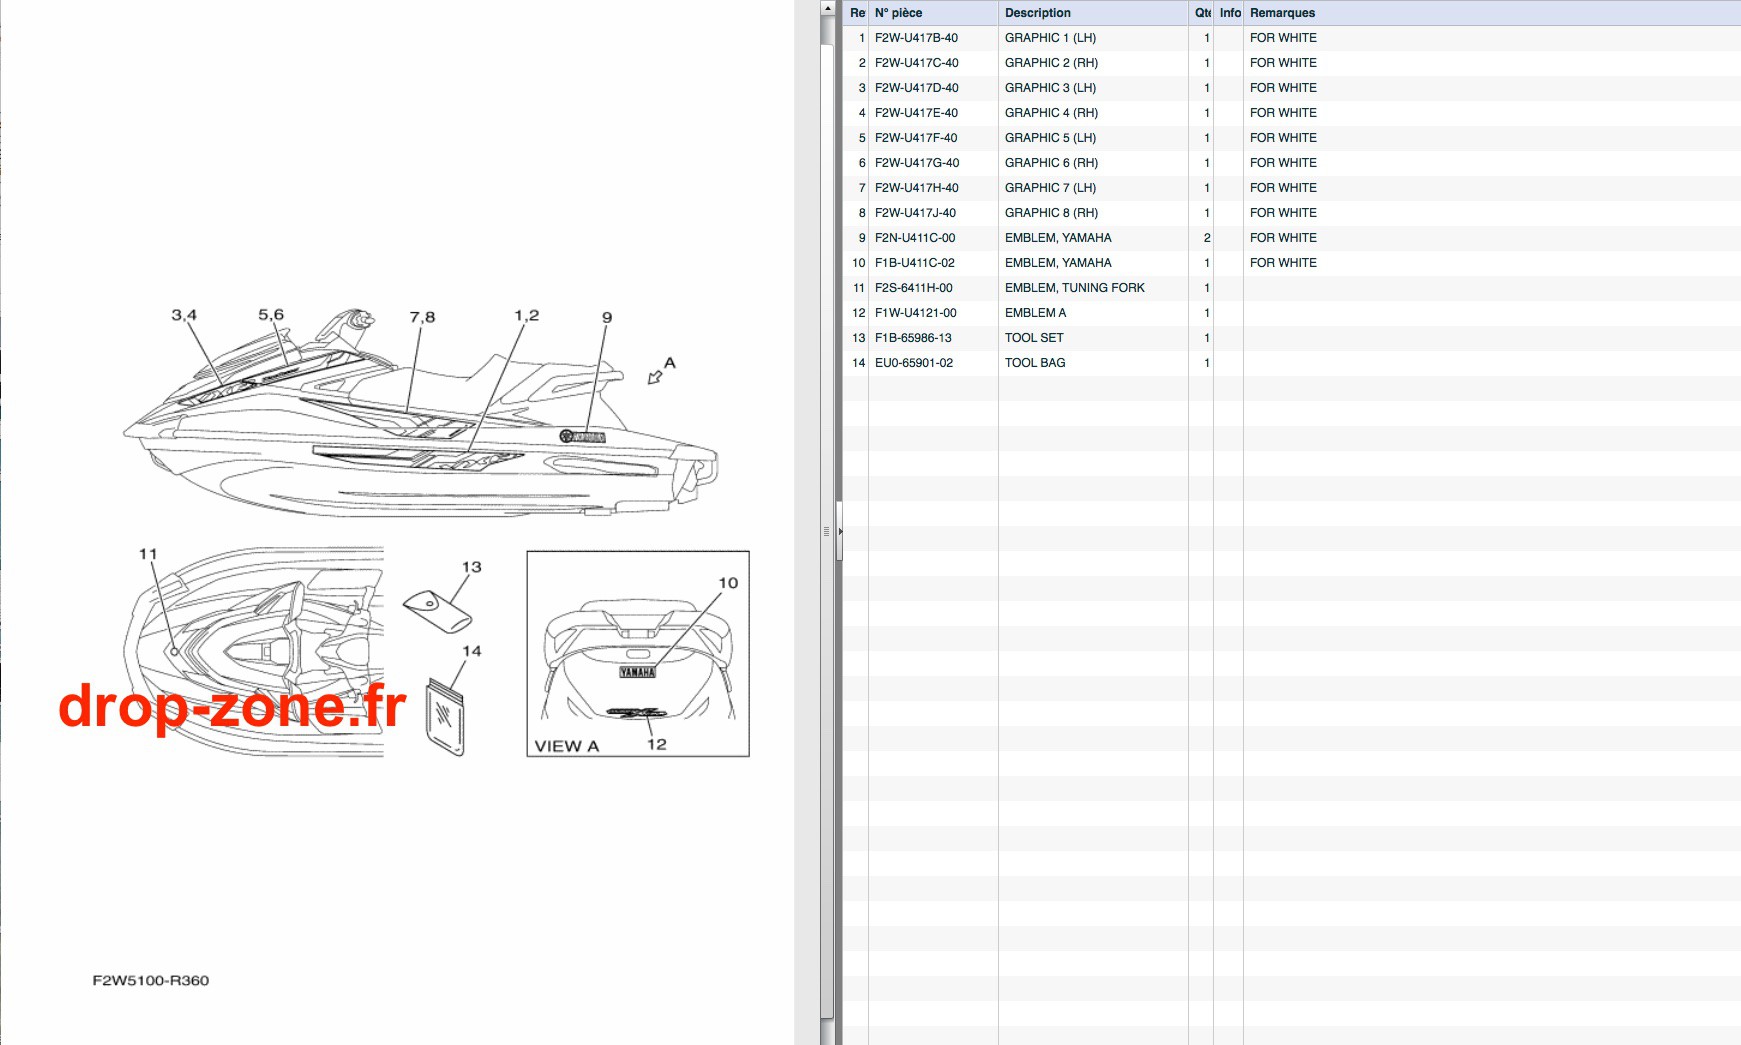Click the FOR WHITE remark in row 1
1741x1045 pixels.
(1283, 38)
